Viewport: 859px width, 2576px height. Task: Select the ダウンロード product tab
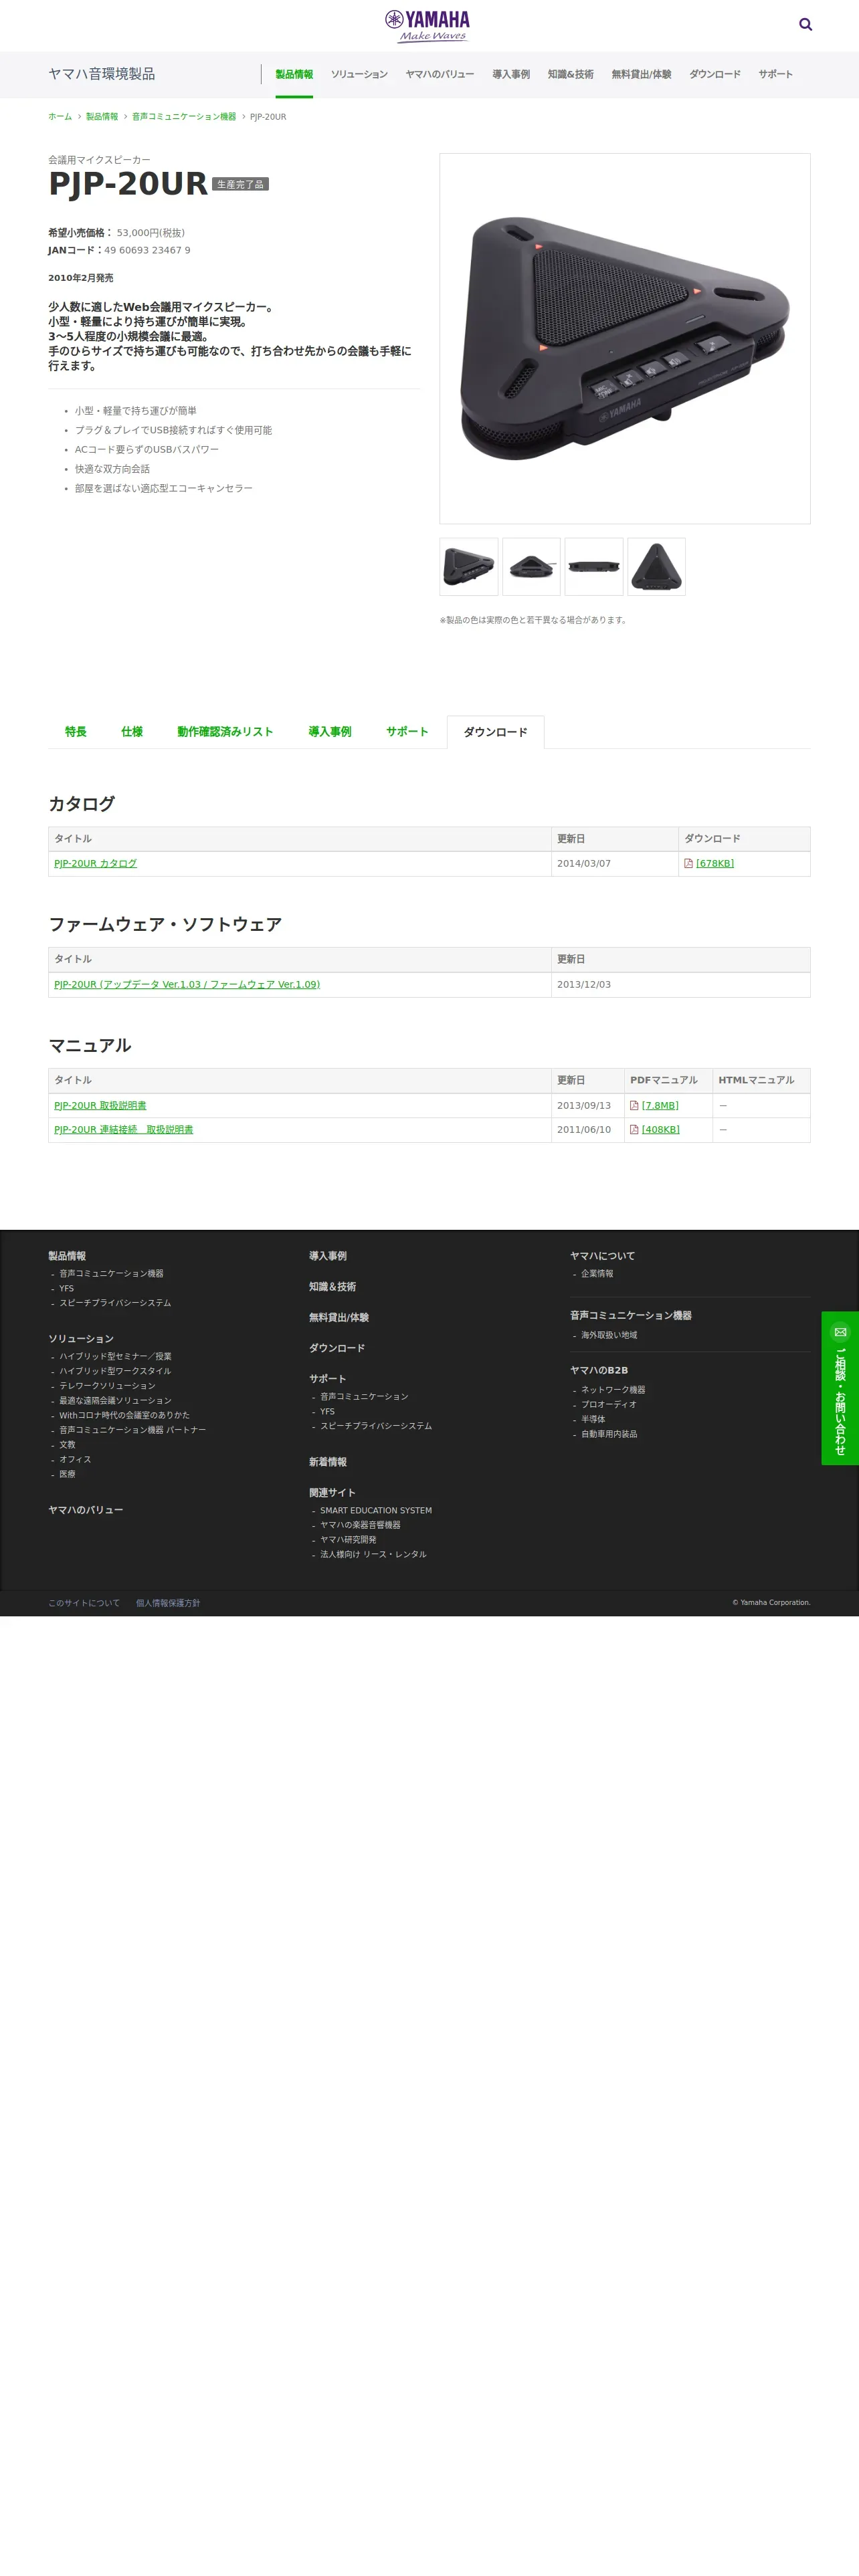495,732
